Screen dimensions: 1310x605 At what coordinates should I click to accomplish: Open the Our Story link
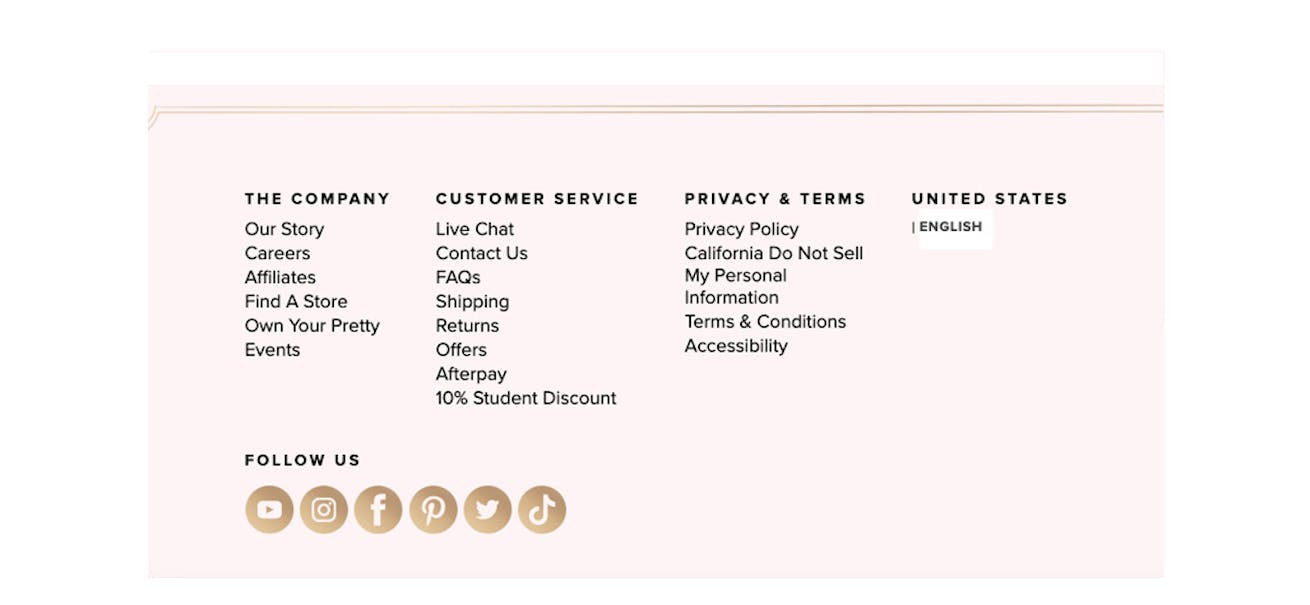point(284,229)
